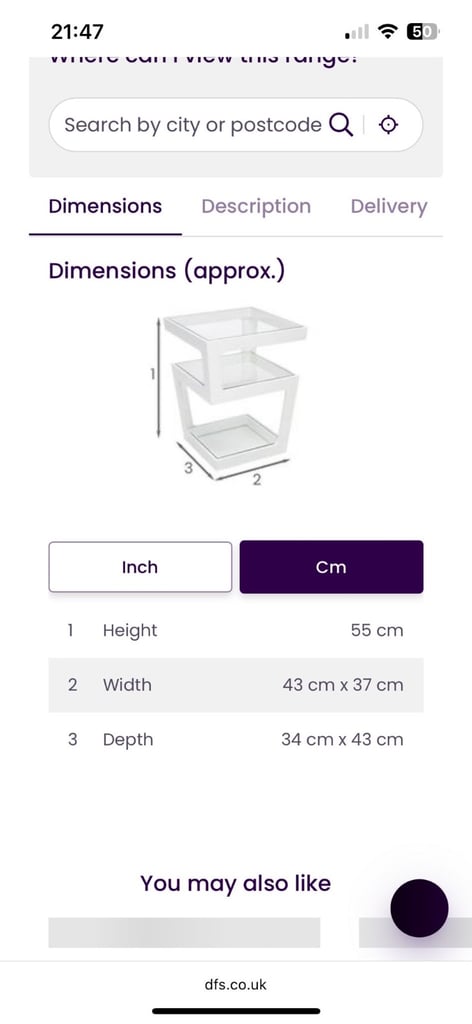Tap the dfs.co.uk address bar
This screenshot has height=1024, width=472.
tap(236, 984)
